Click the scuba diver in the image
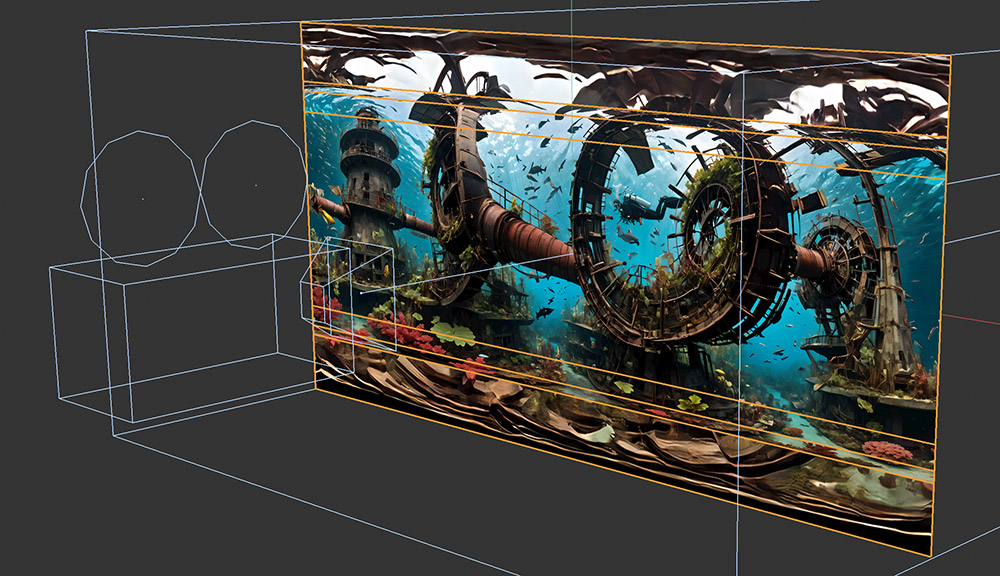 (x=640, y=209)
